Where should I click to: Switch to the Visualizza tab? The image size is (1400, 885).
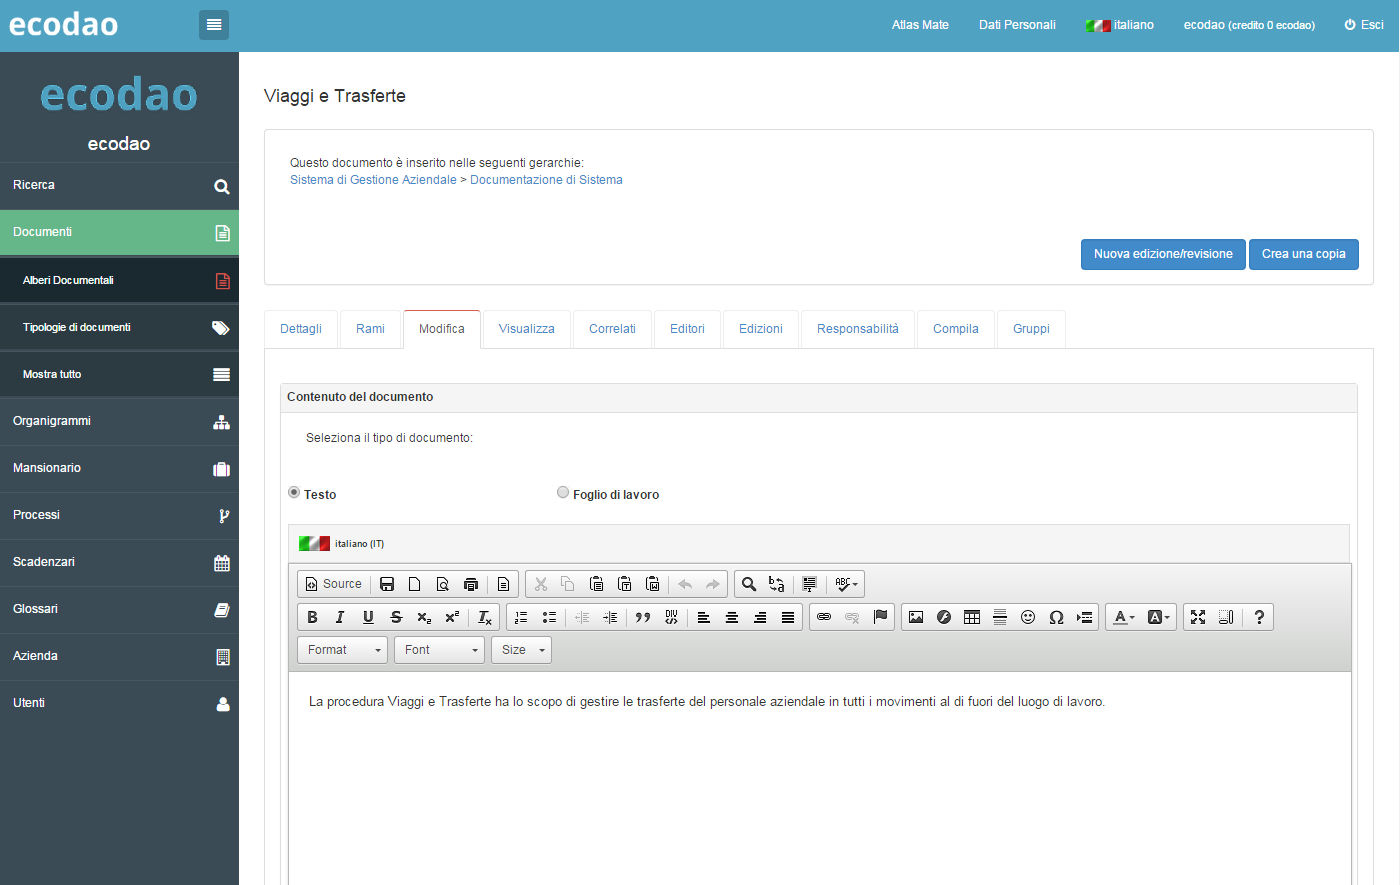tap(526, 329)
